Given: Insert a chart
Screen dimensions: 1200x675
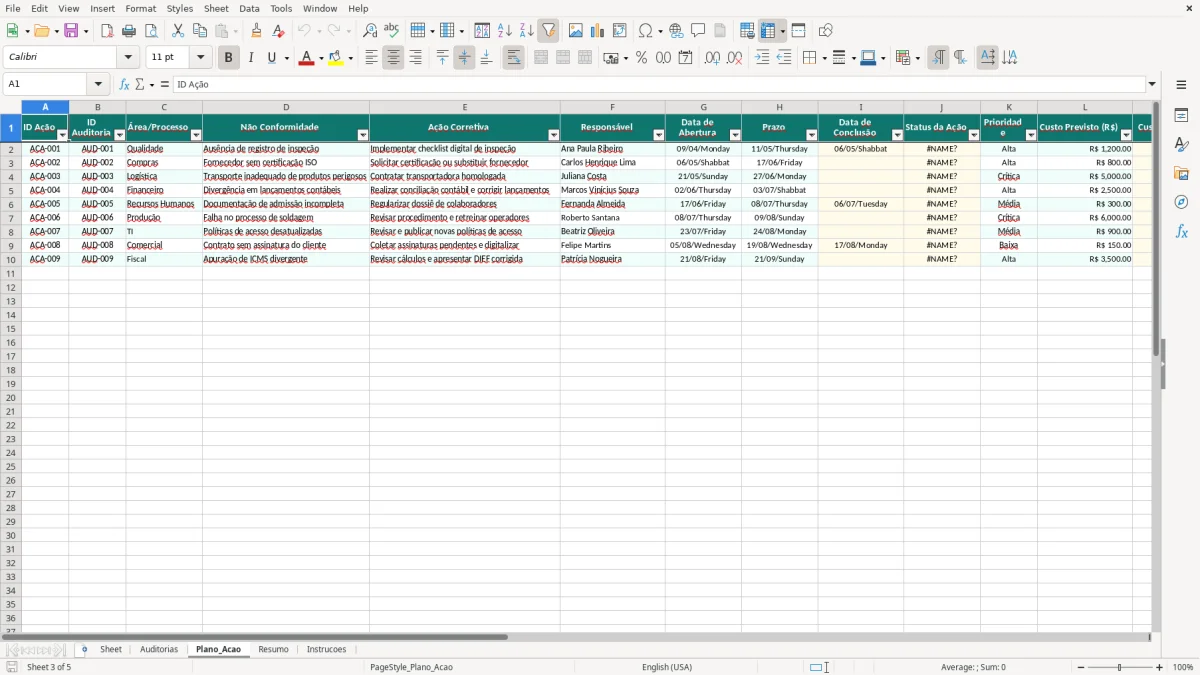Looking at the screenshot, I should point(598,31).
